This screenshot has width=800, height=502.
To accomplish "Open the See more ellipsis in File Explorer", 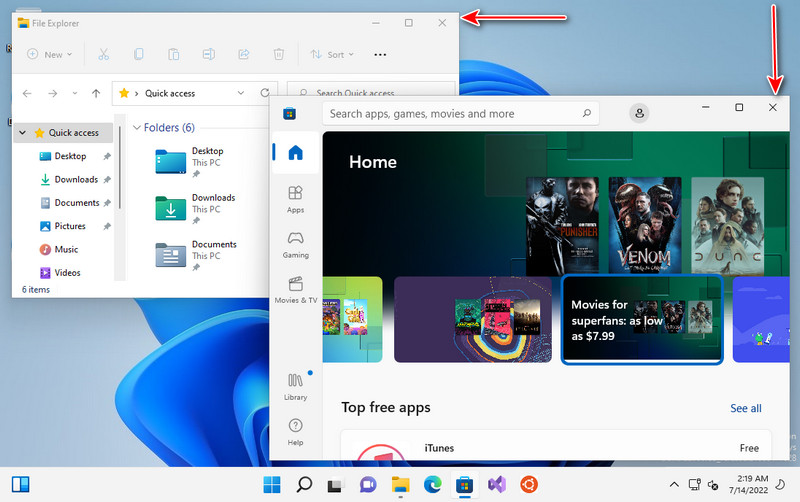I will point(380,55).
